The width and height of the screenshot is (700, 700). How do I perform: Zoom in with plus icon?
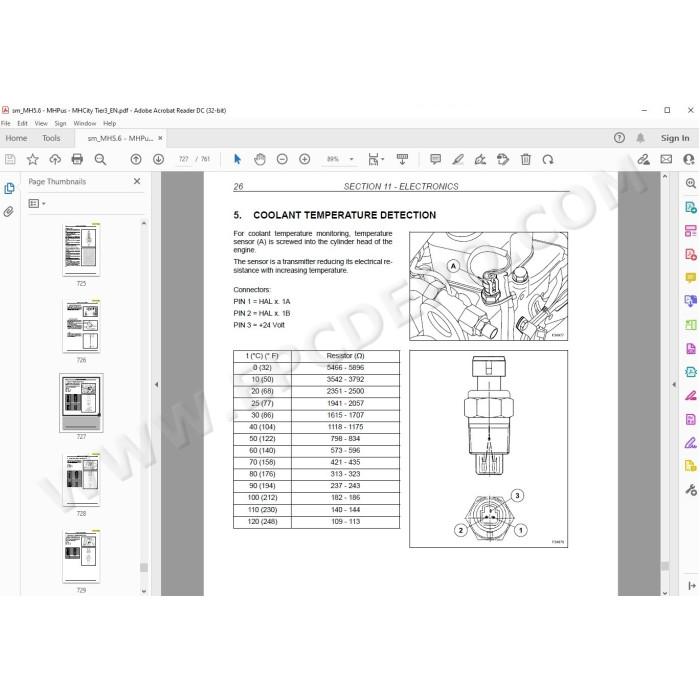point(304,159)
